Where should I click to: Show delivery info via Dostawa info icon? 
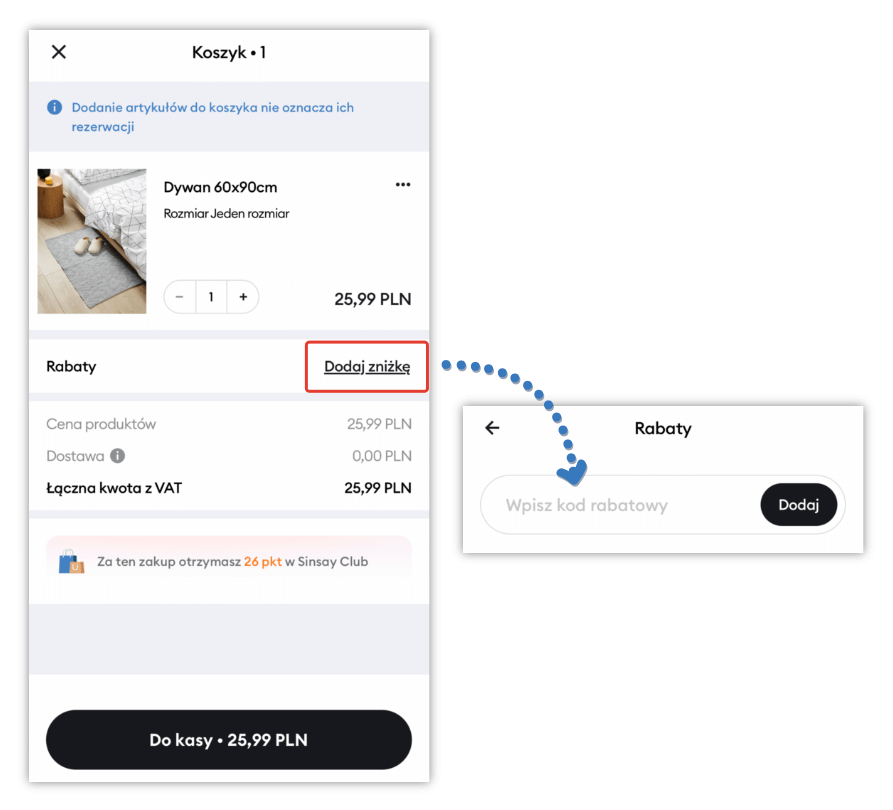tap(117, 456)
